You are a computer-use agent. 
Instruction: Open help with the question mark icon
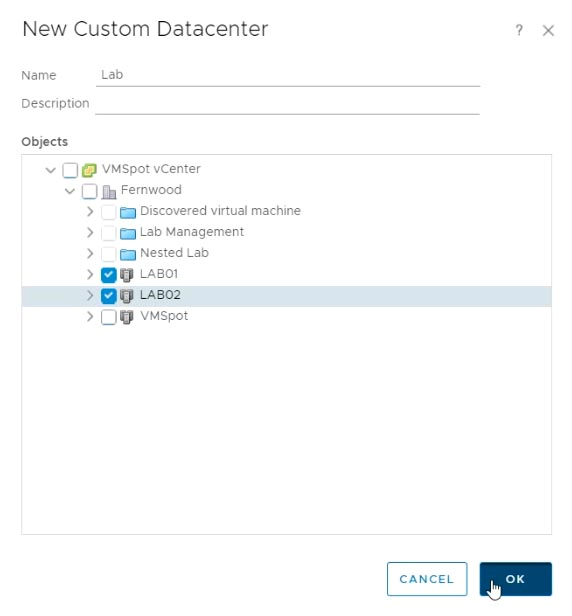pos(519,30)
